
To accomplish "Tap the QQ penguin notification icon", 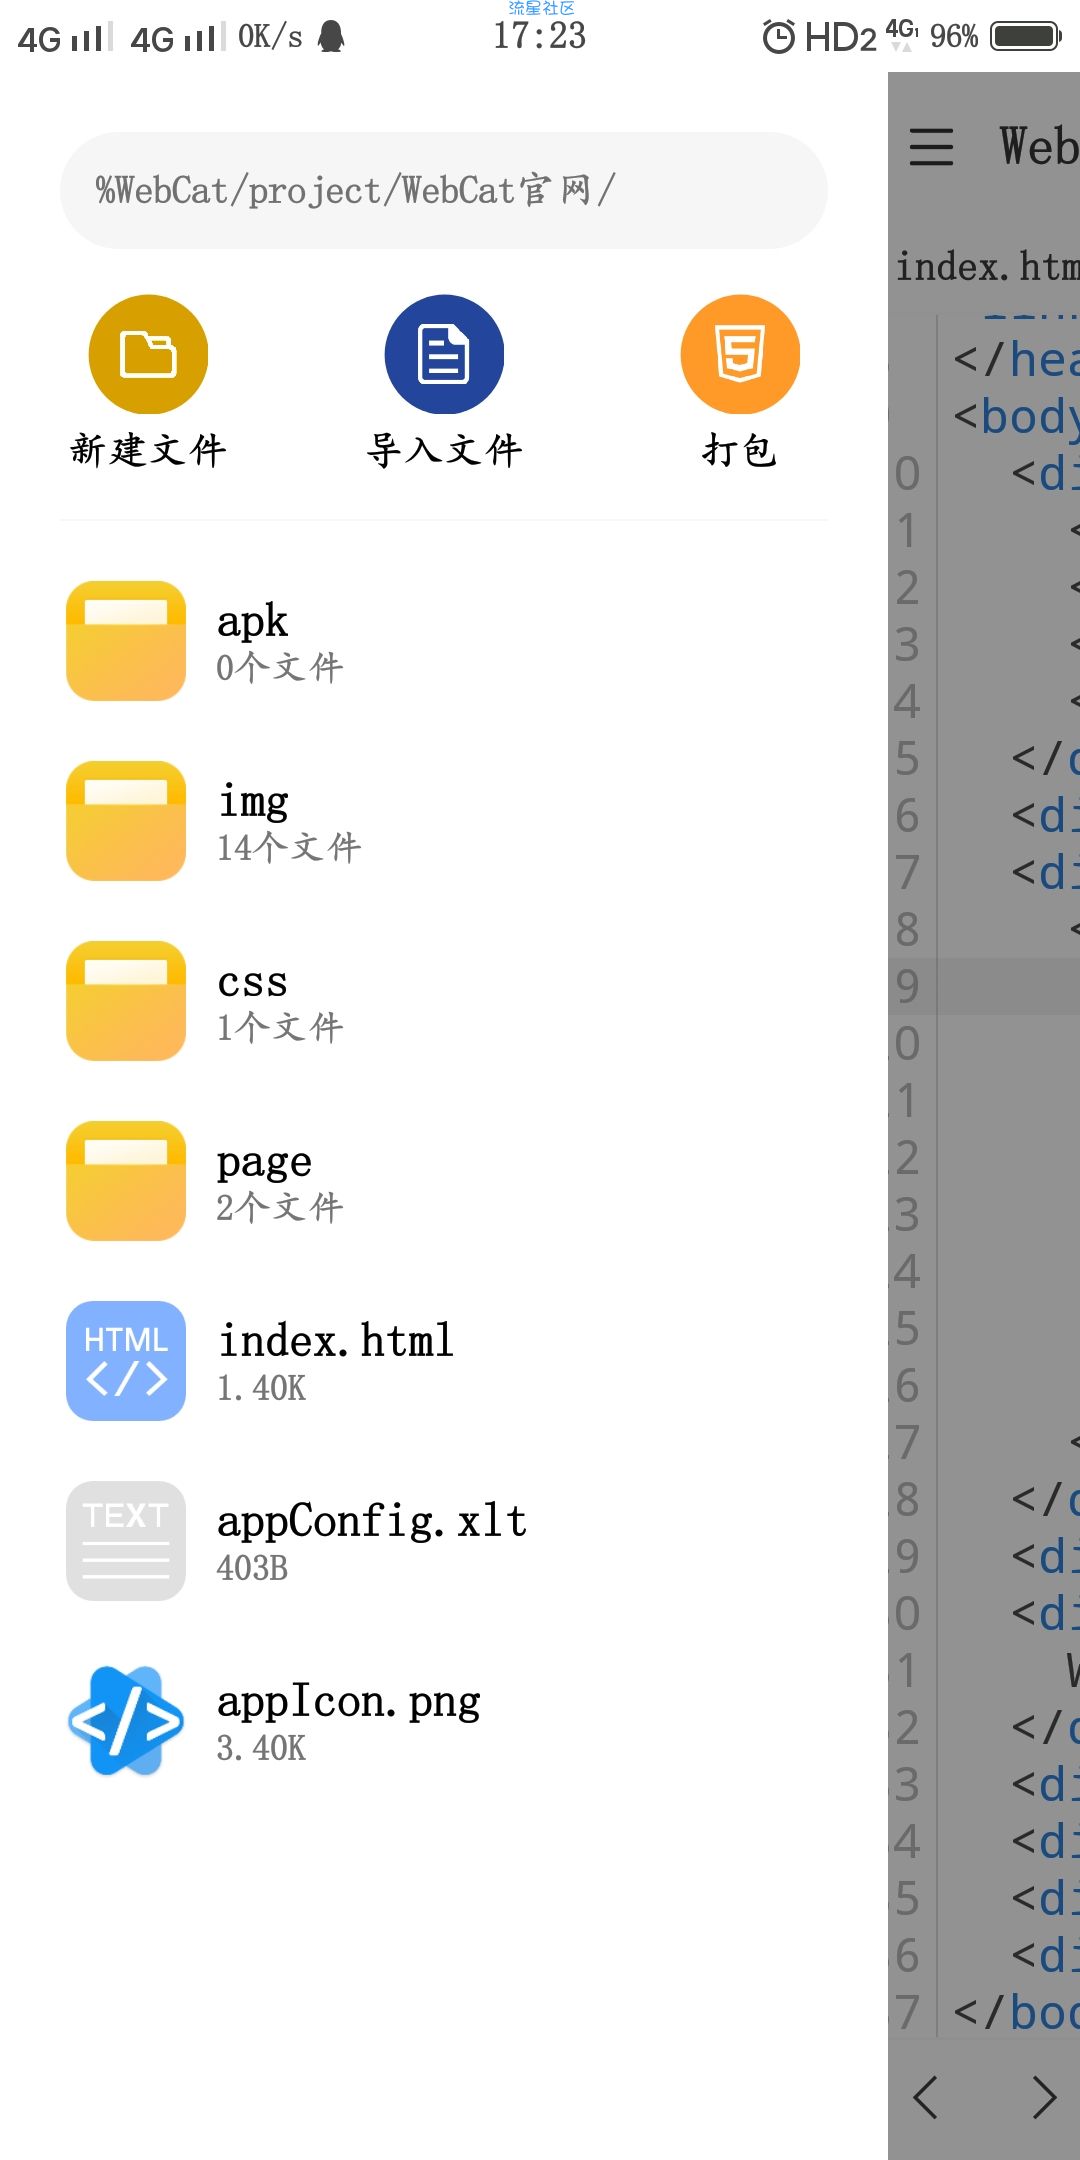I will pos(331,36).
